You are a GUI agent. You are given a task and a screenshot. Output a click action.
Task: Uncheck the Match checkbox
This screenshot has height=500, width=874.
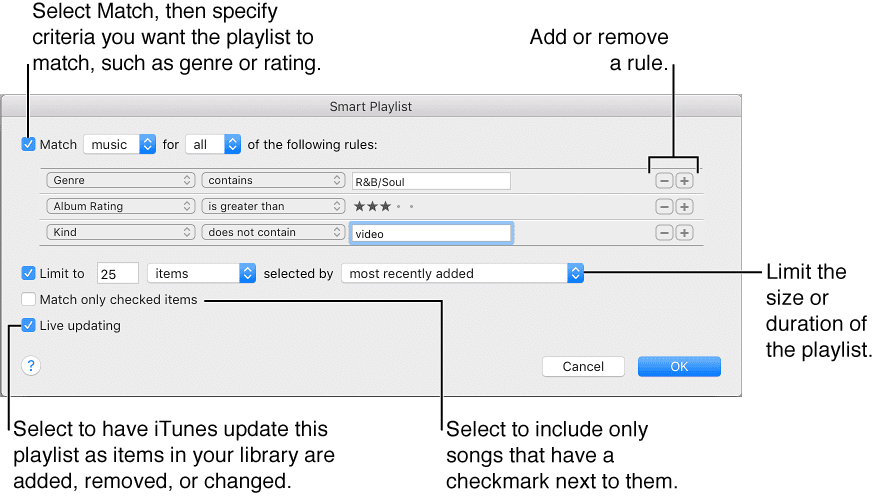click(28, 144)
